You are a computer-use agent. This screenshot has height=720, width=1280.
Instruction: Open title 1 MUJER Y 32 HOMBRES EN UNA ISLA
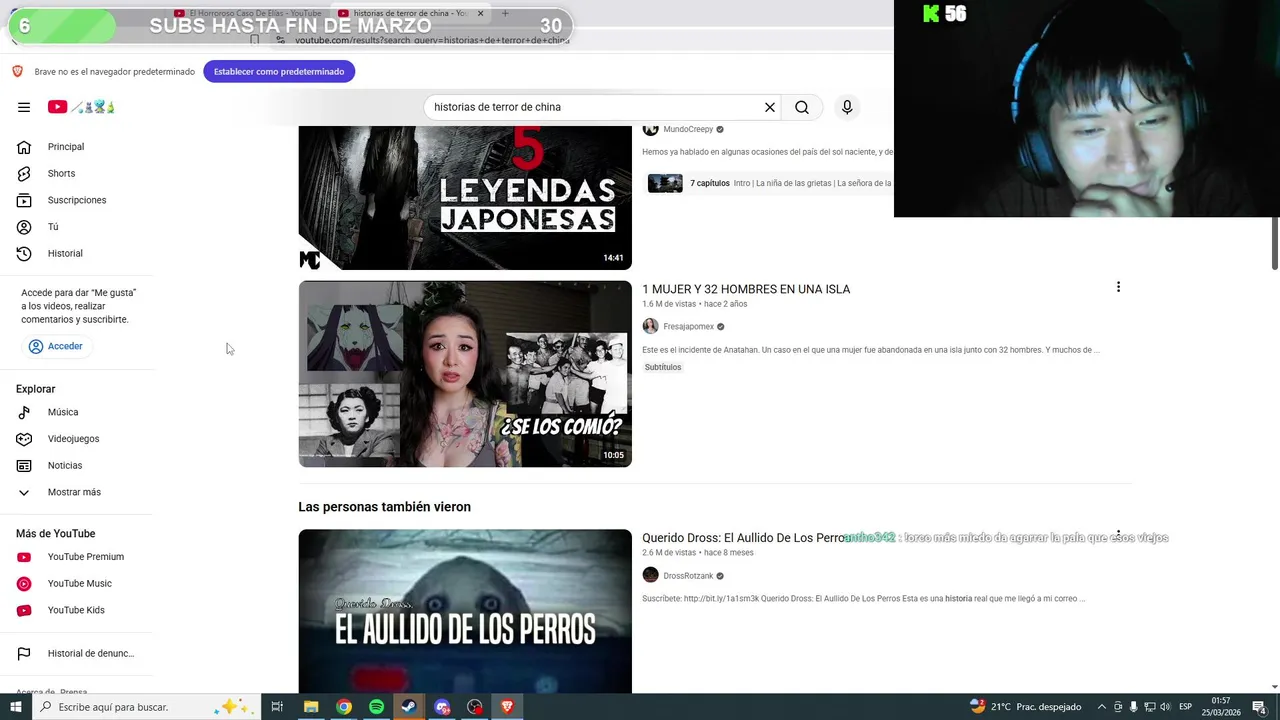click(x=746, y=289)
